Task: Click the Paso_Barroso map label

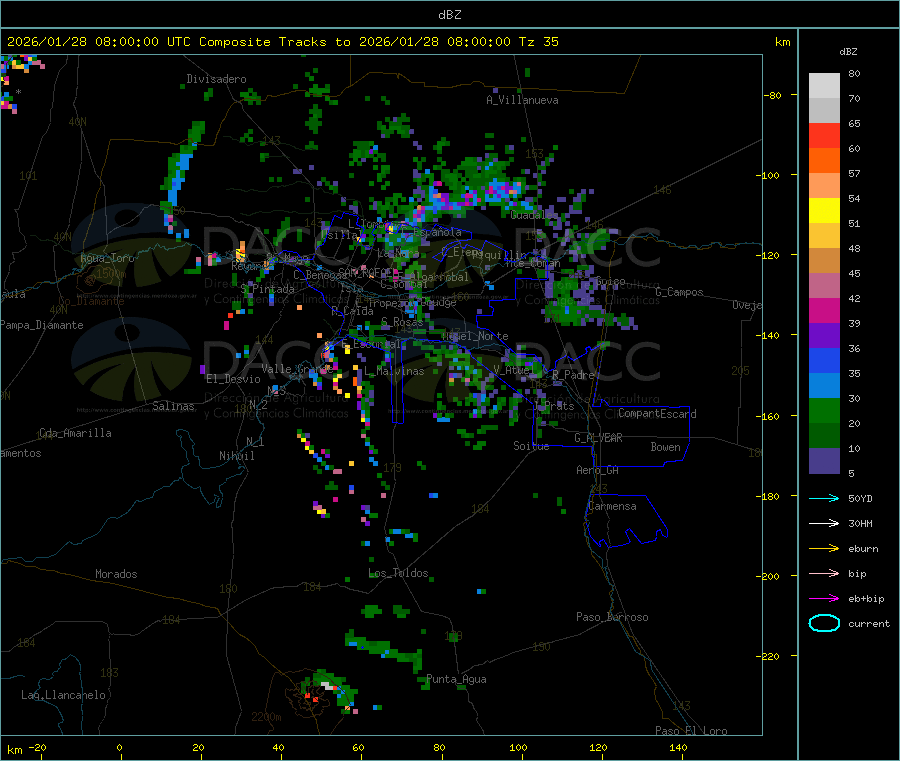Action: click(x=612, y=617)
